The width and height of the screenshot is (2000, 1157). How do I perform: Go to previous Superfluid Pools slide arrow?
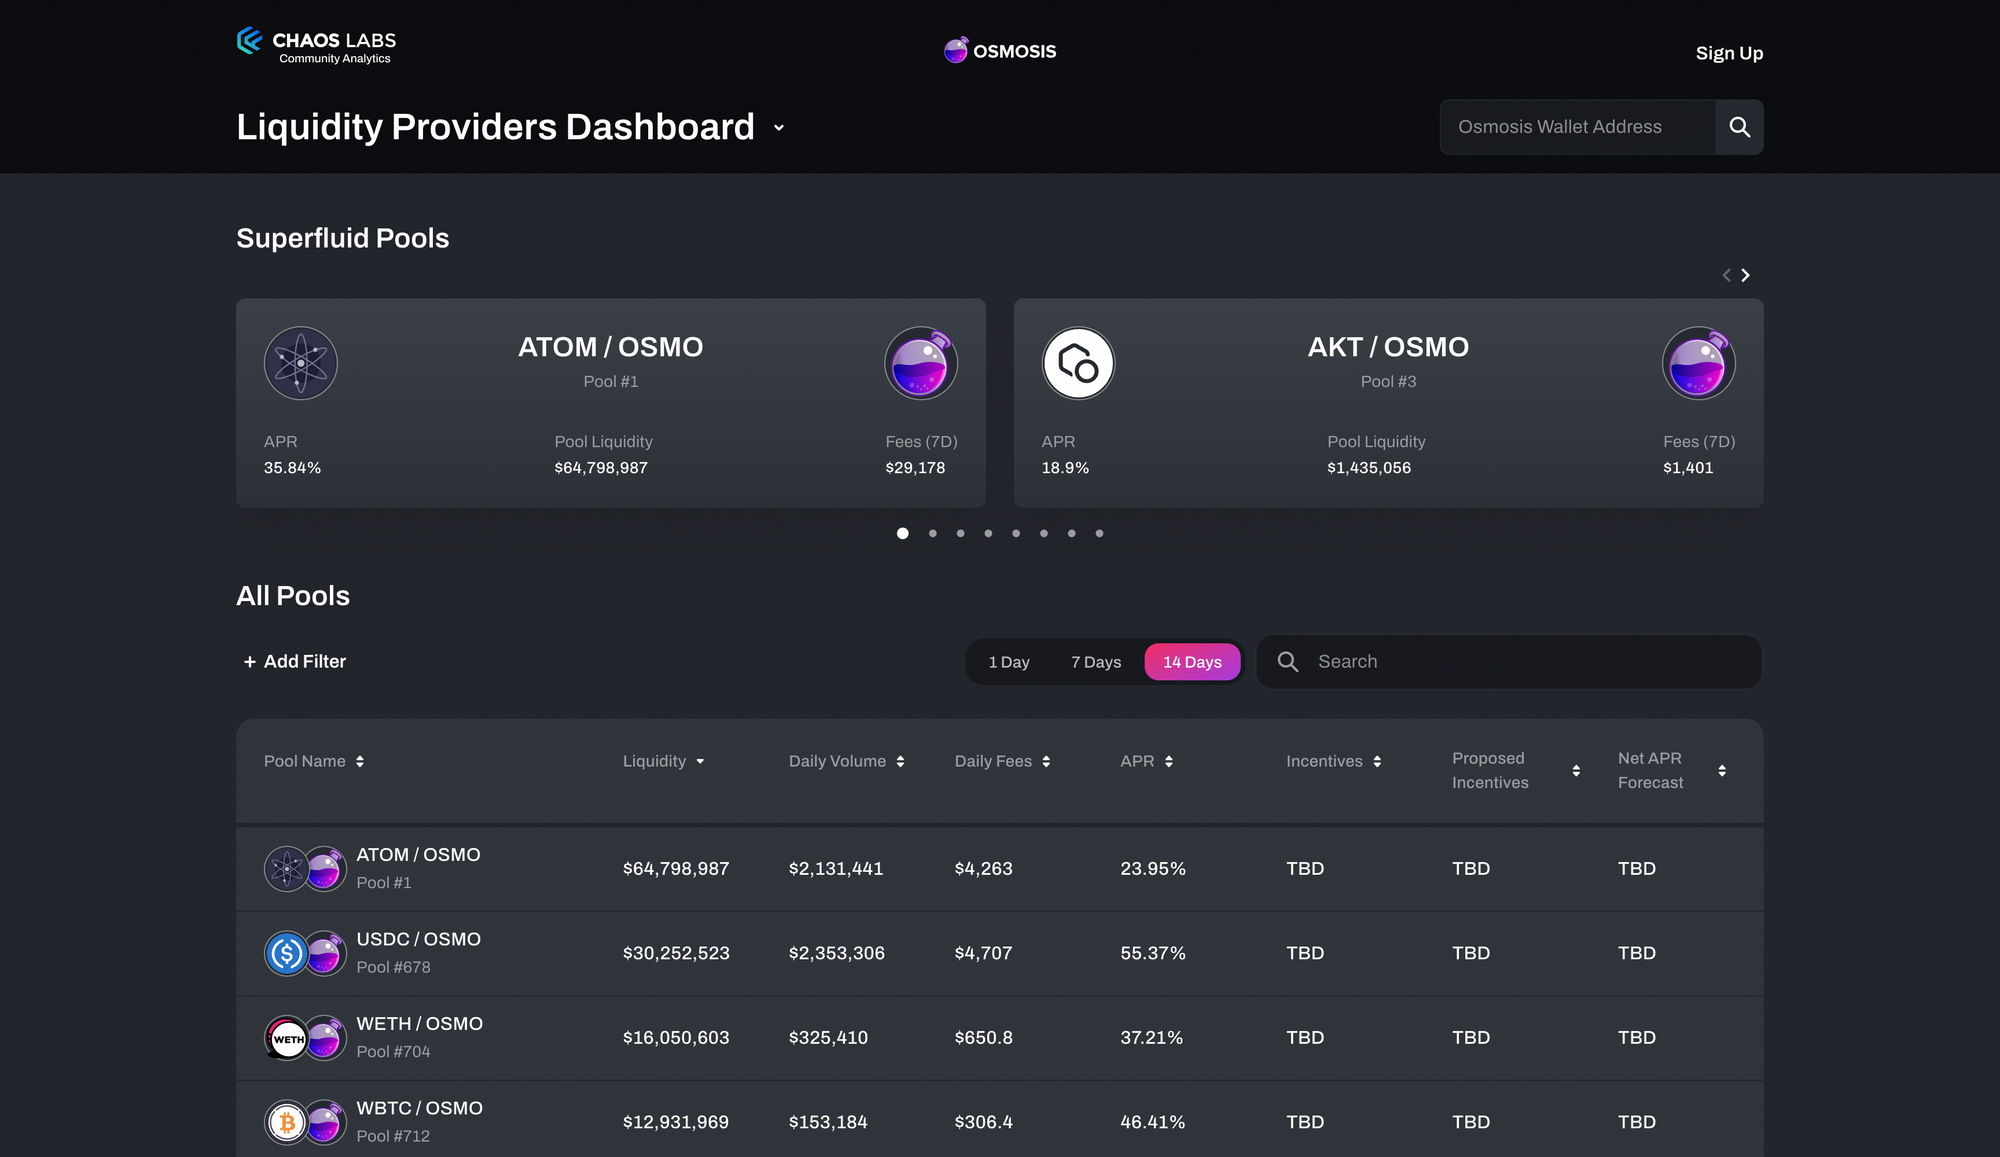1726,275
